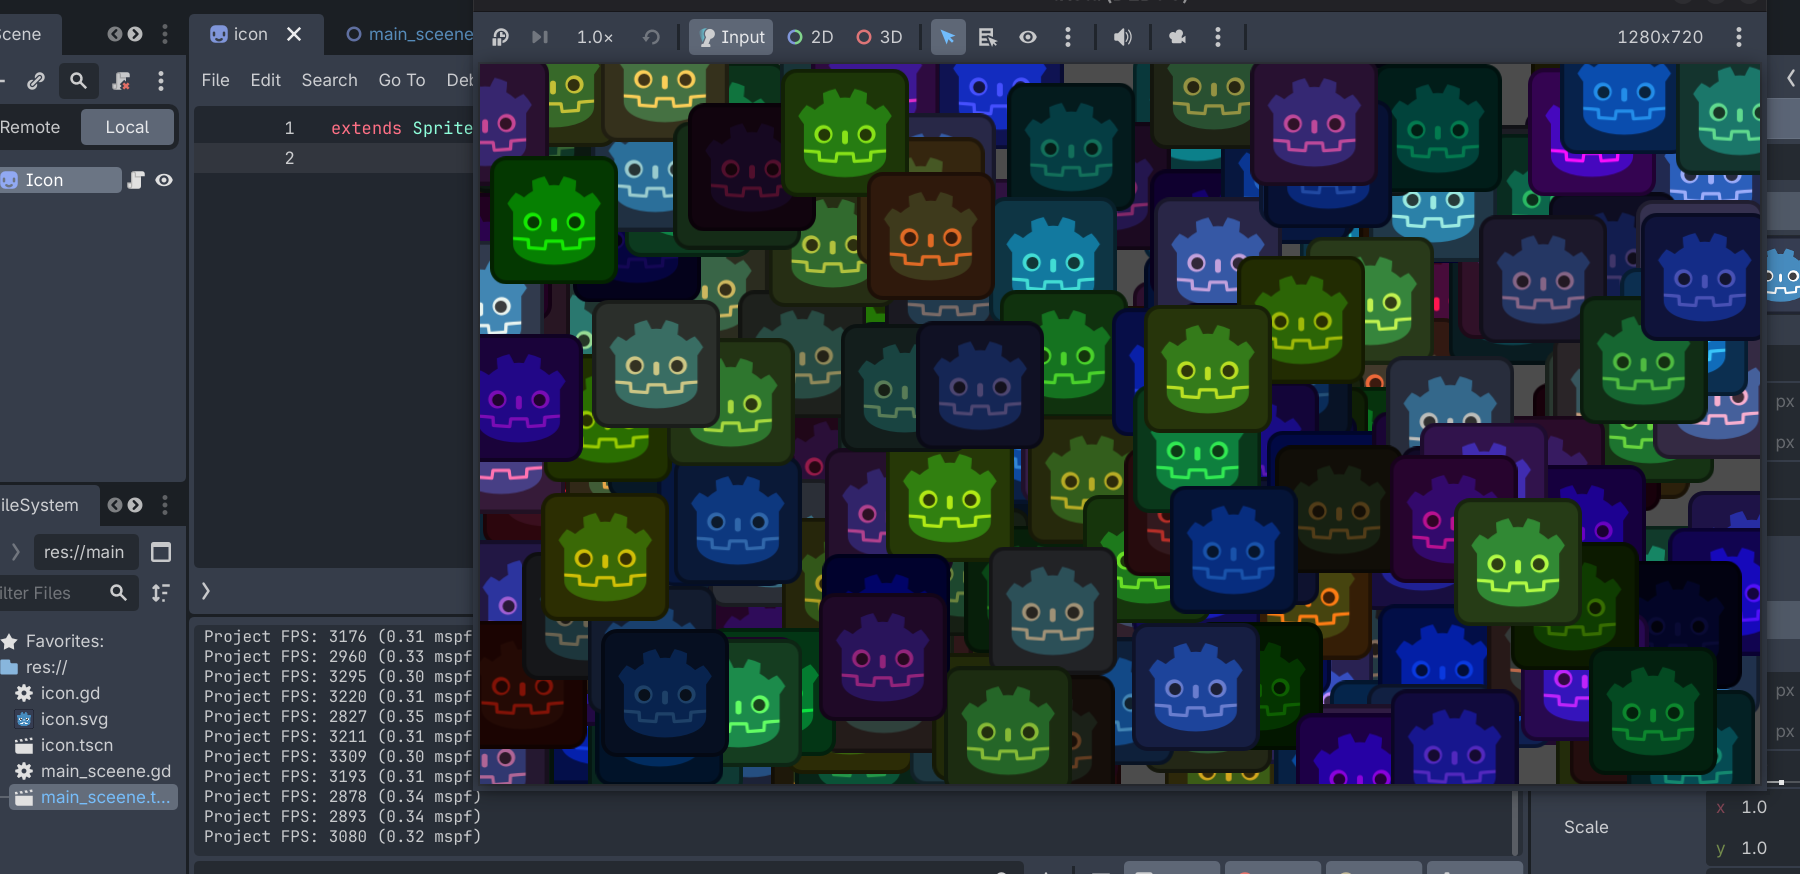
Task: Open Scene dock panel options menu
Action: click(165, 34)
